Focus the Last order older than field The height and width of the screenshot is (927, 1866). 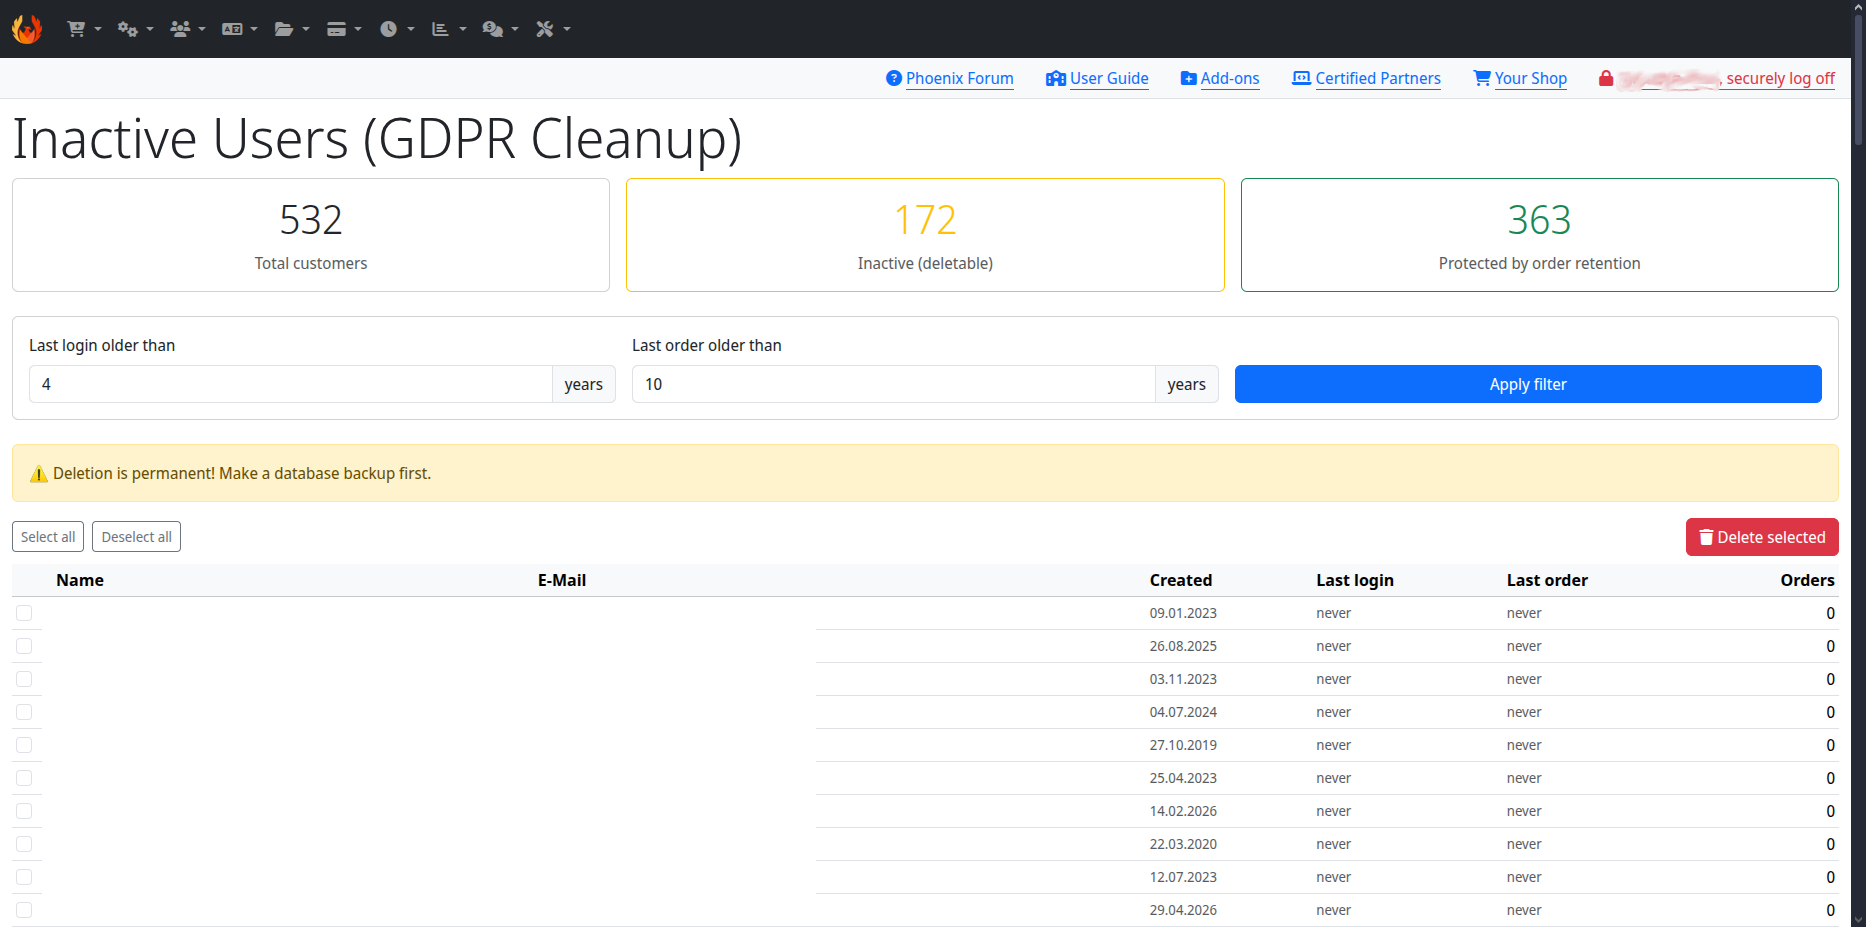(894, 384)
